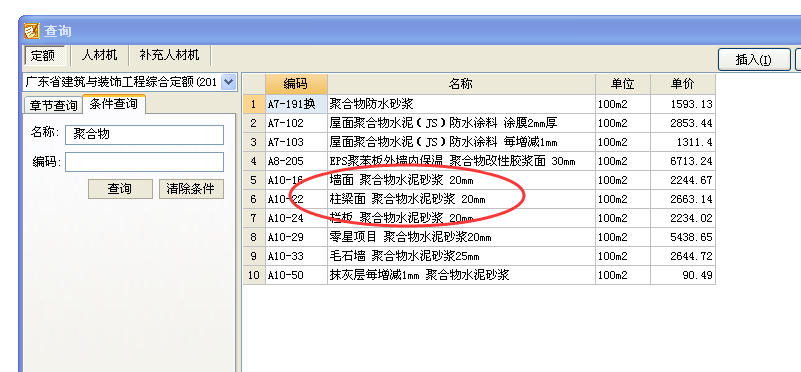Open the 人材机 tab
801x372 pixels.
99,55
